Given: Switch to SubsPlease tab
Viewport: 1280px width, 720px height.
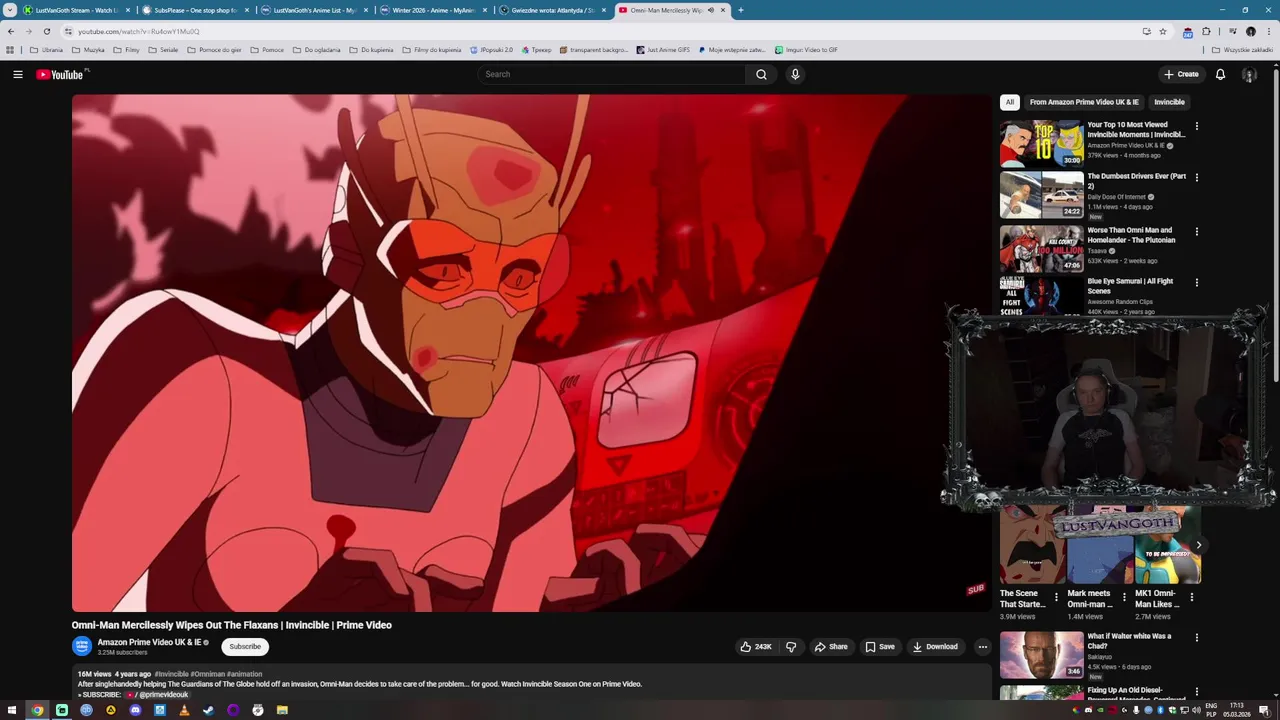Looking at the screenshot, I should pyautogui.click(x=196, y=10).
